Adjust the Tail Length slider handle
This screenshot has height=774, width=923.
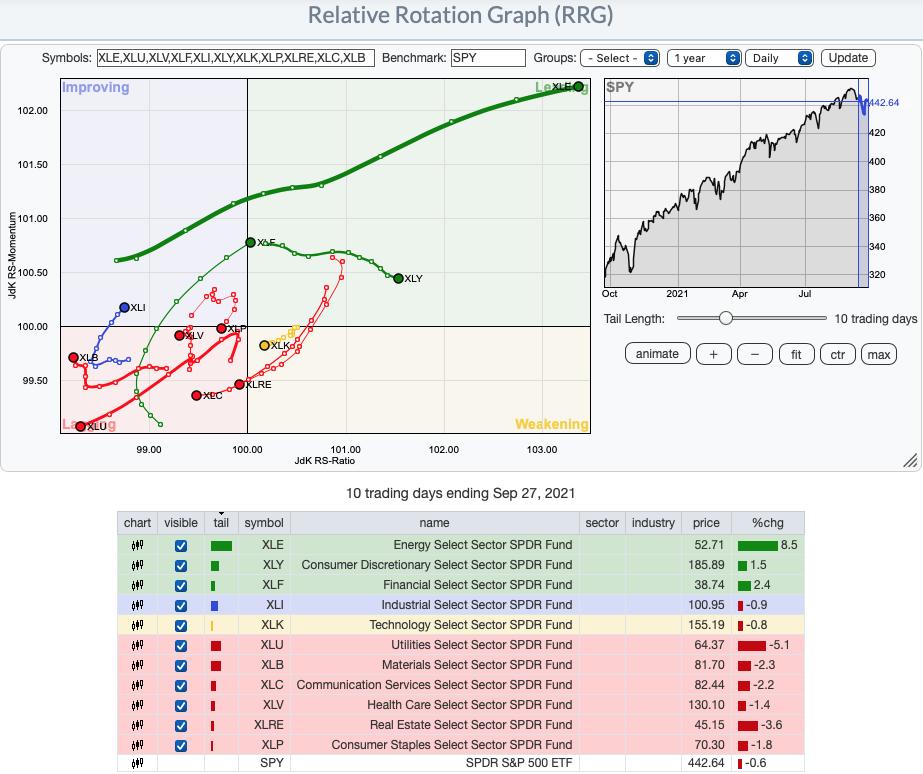click(x=726, y=318)
